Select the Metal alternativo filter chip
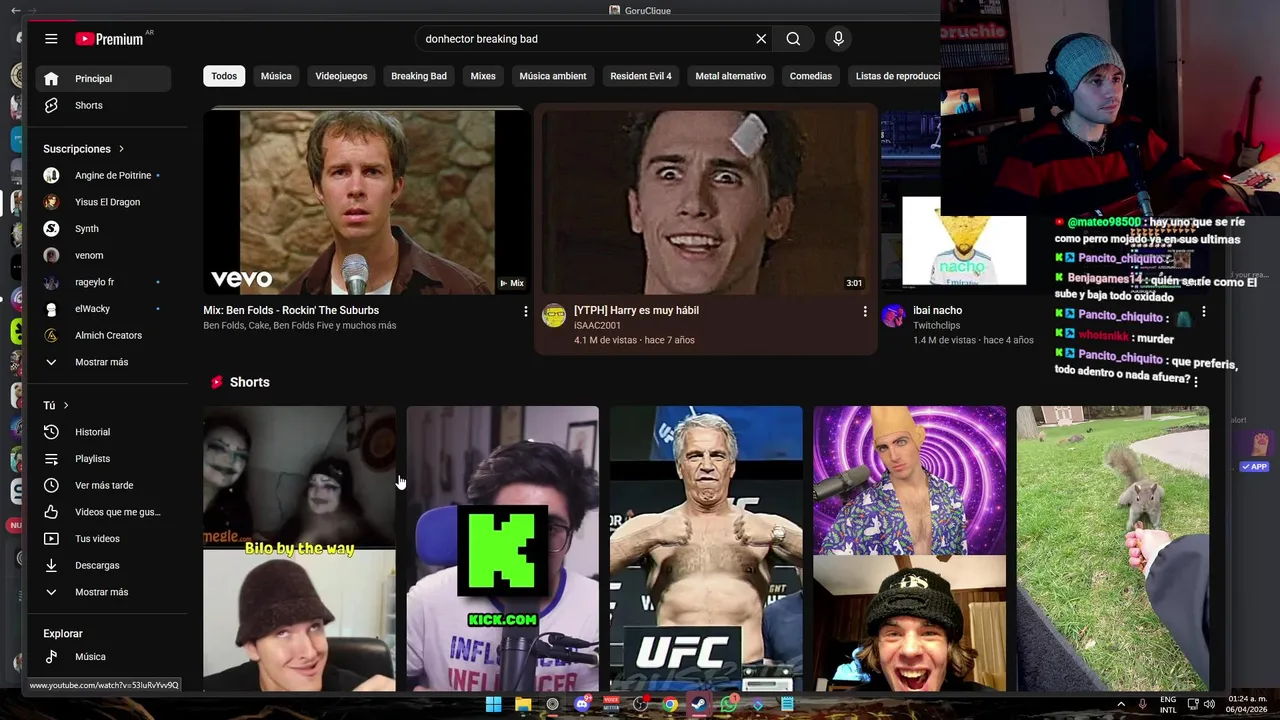The height and width of the screenshot is (720, 1280). (x=731, y=76)
